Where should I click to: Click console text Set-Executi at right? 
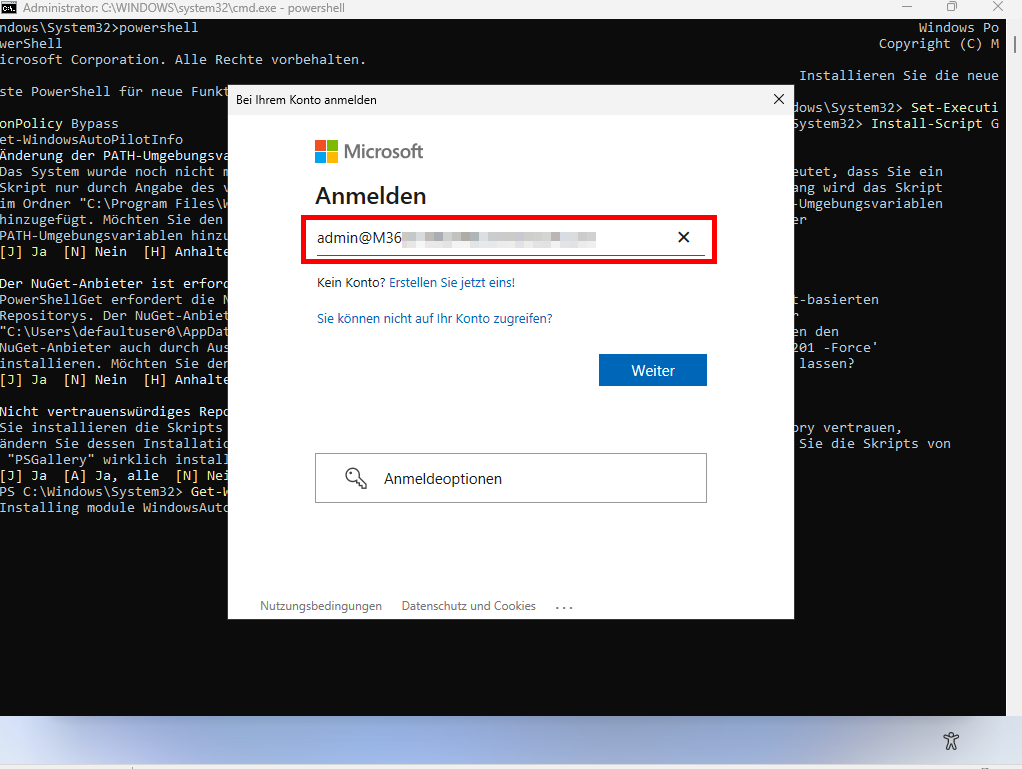click(x=954, y=107)
